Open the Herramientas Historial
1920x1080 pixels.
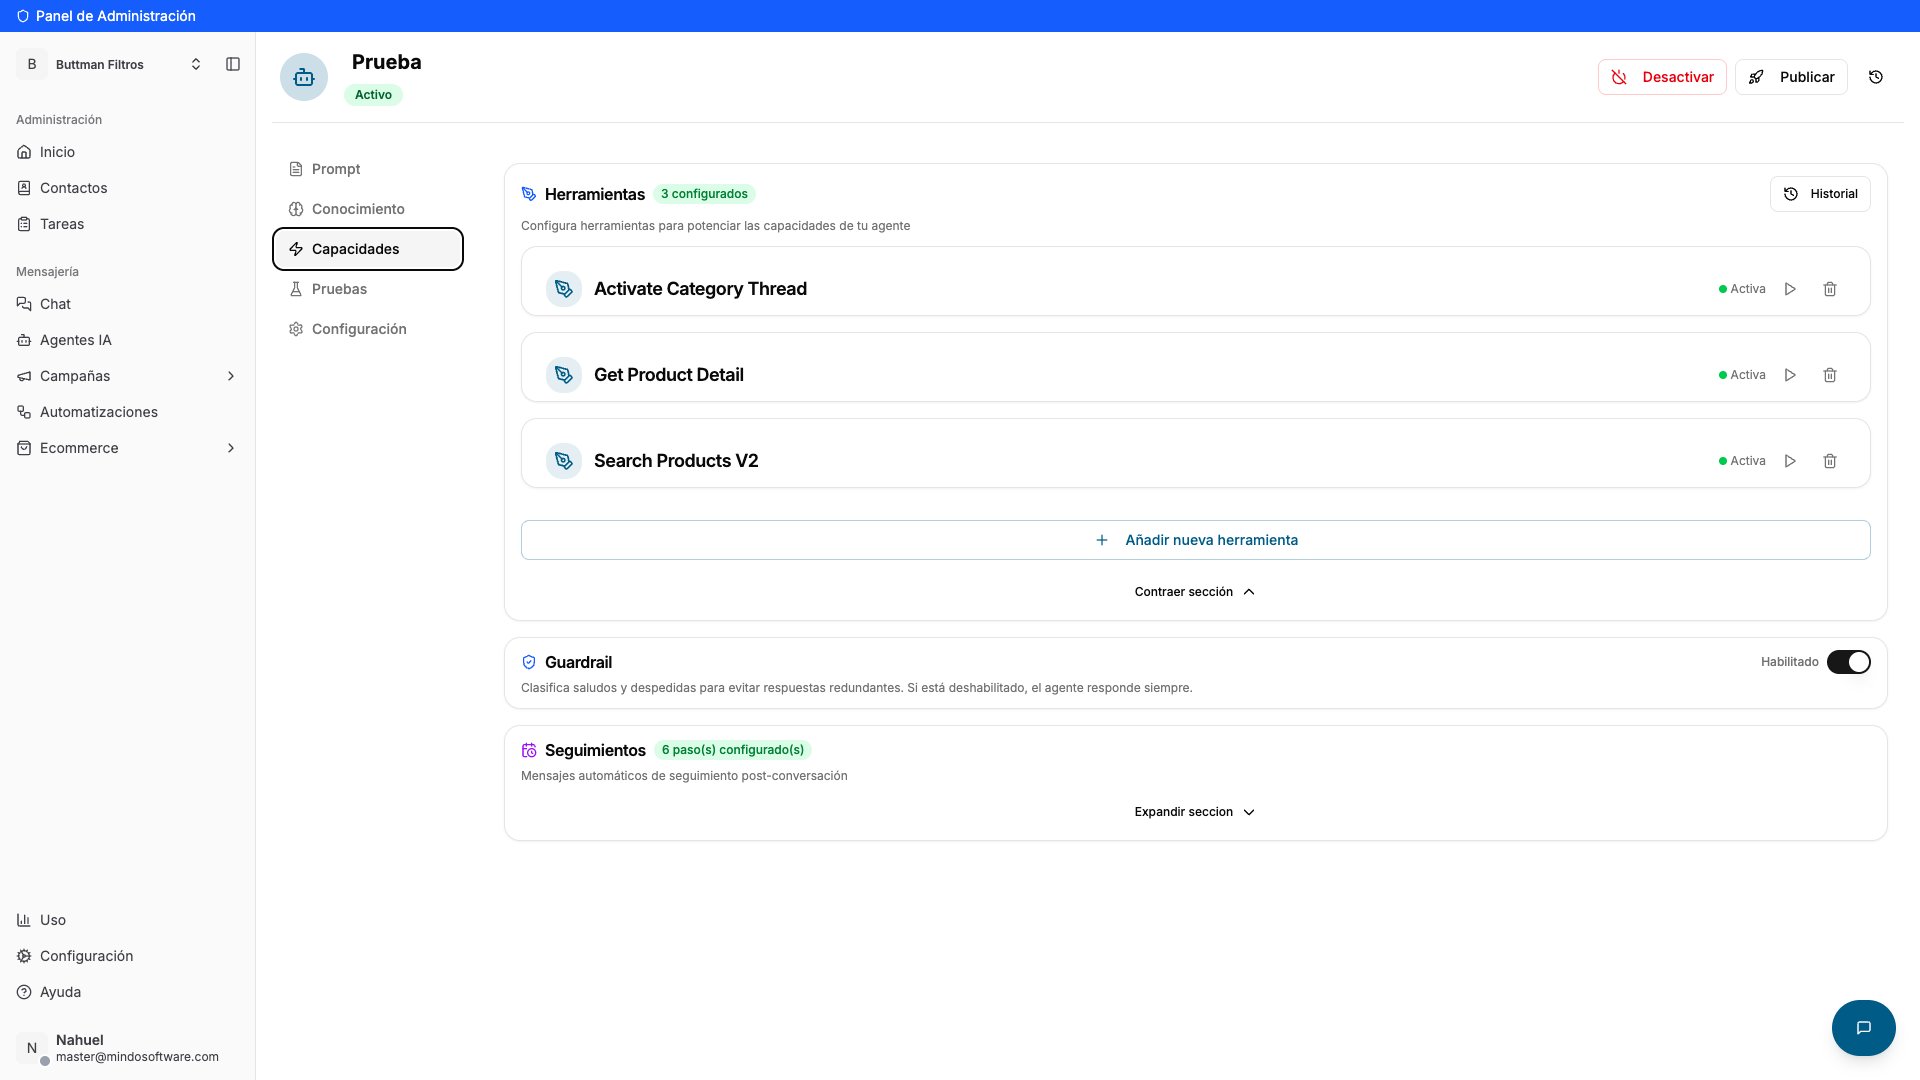click(x=1820, y=194)
